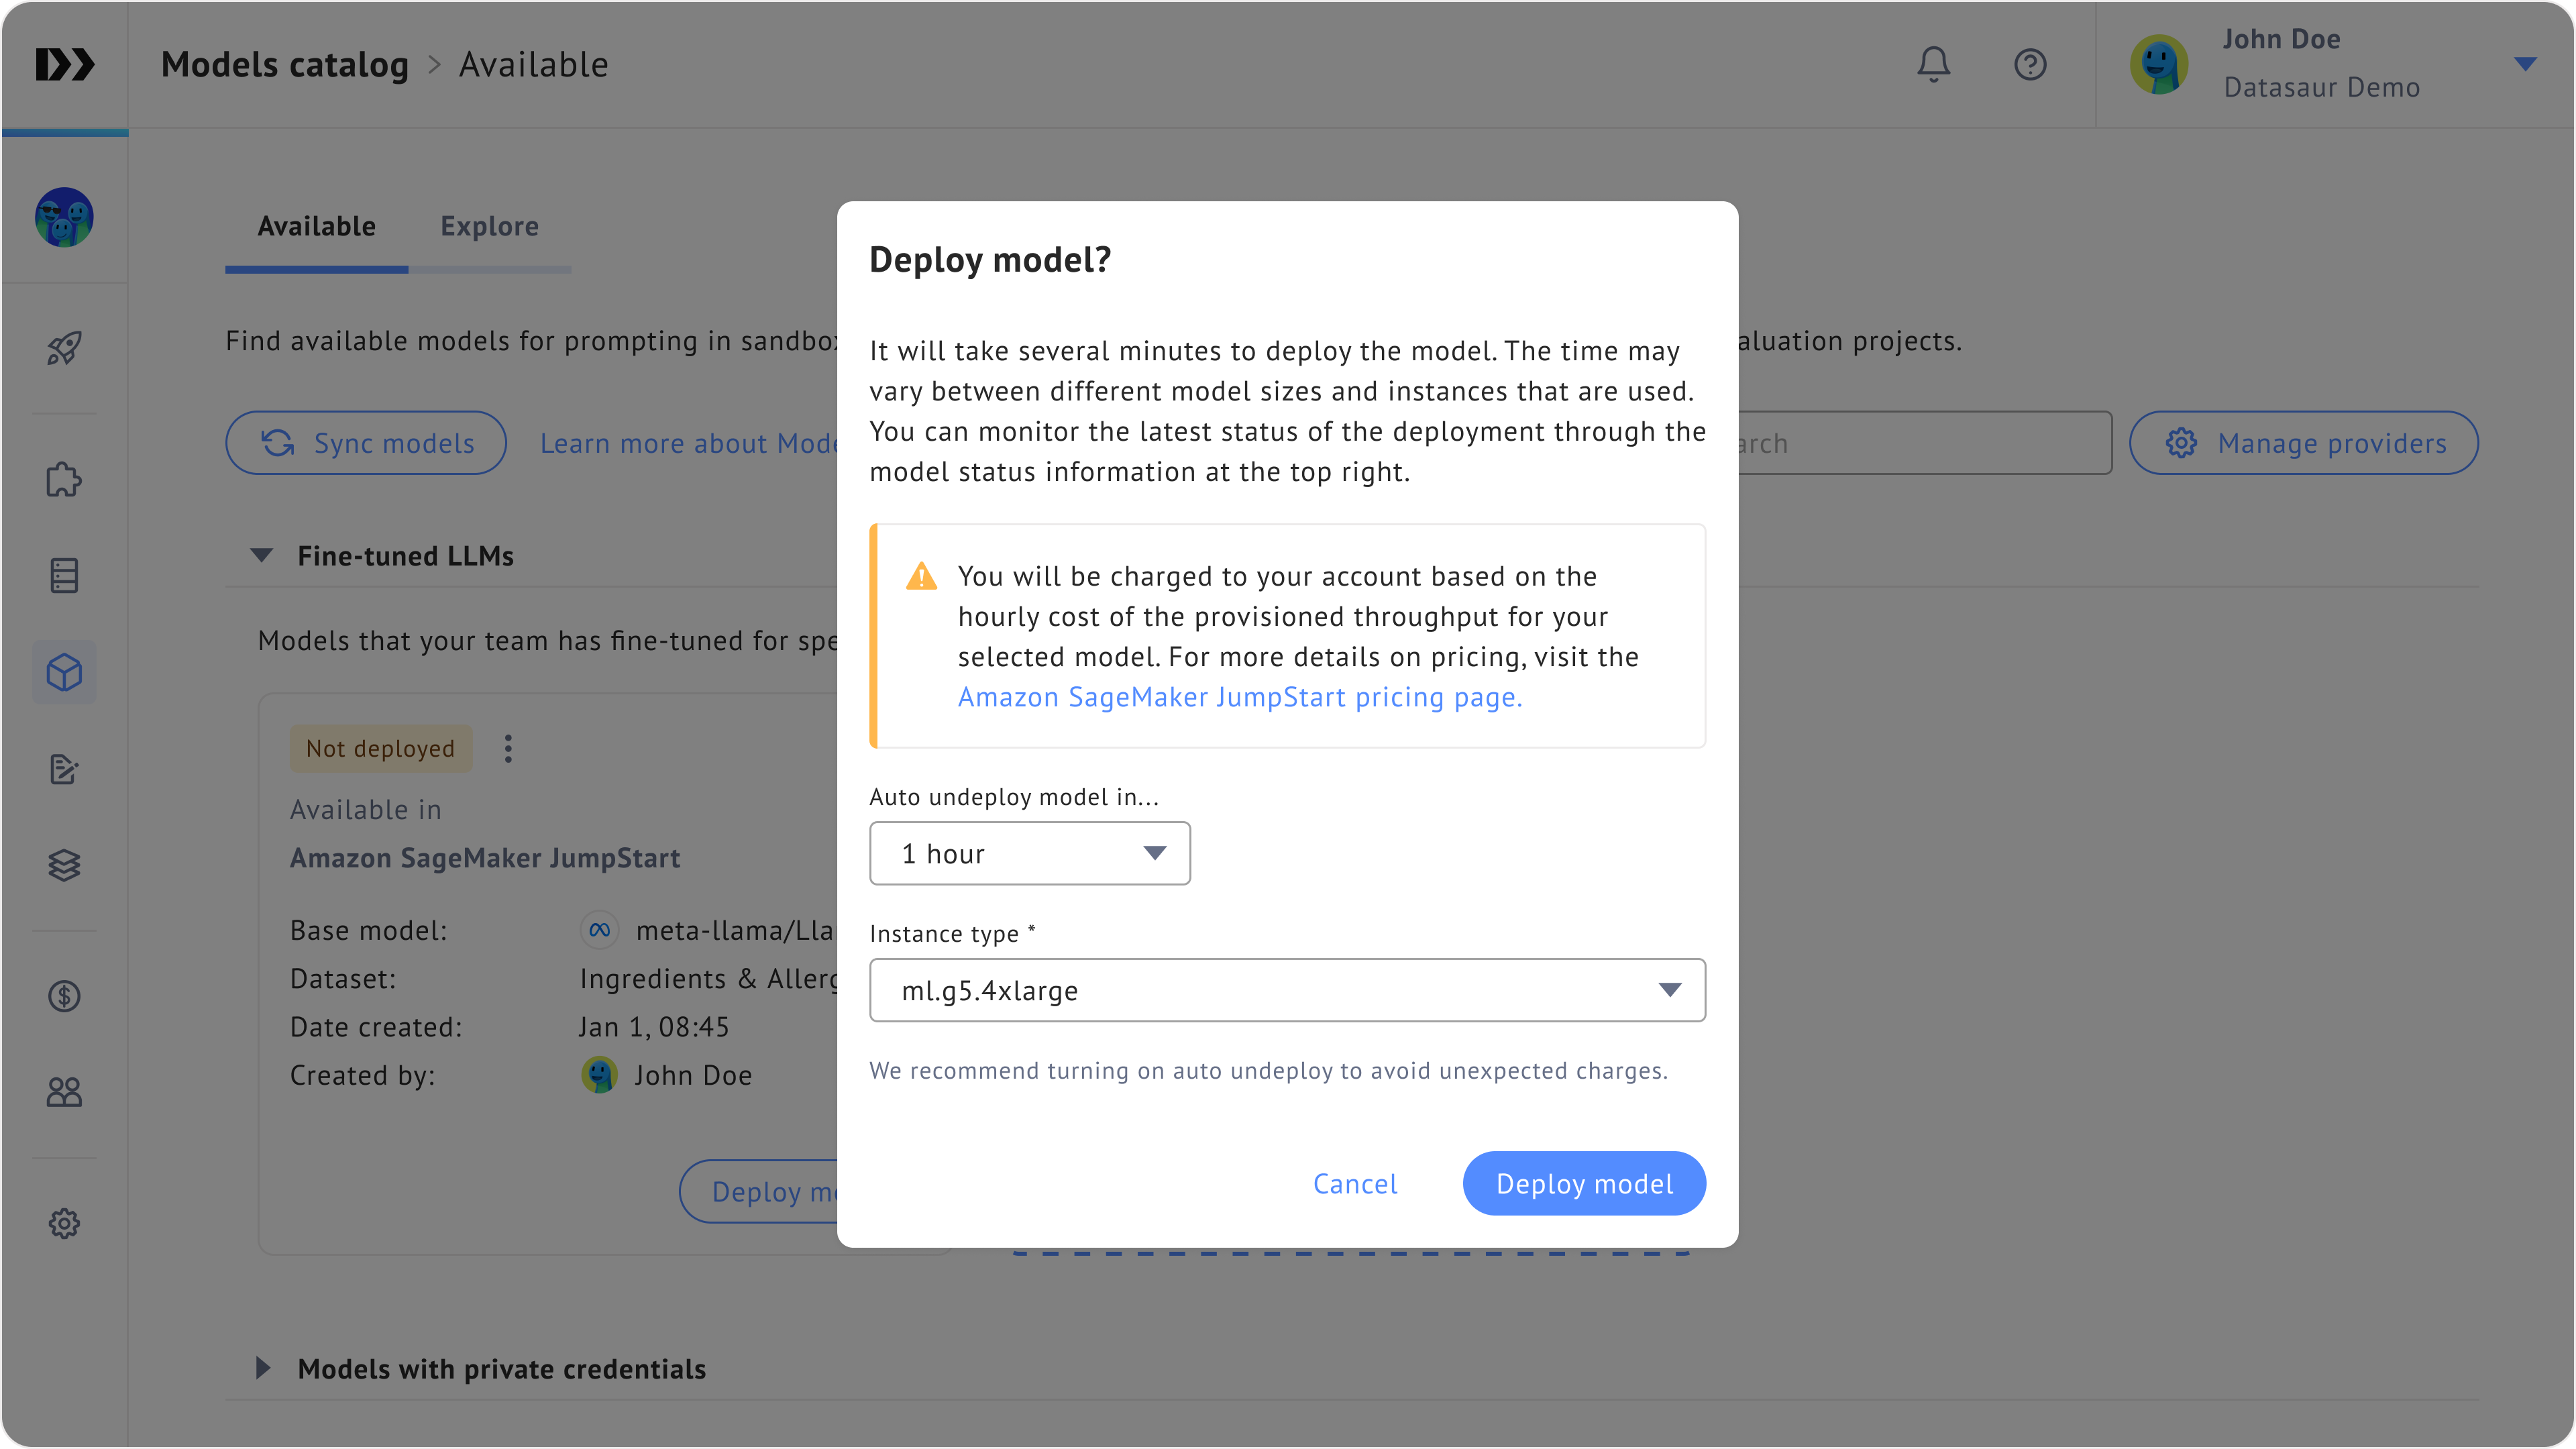The height and width of the screenshot is (1449, 2576).
Task: Click the rocket icon in sidebar
Action: coord(64,348)
